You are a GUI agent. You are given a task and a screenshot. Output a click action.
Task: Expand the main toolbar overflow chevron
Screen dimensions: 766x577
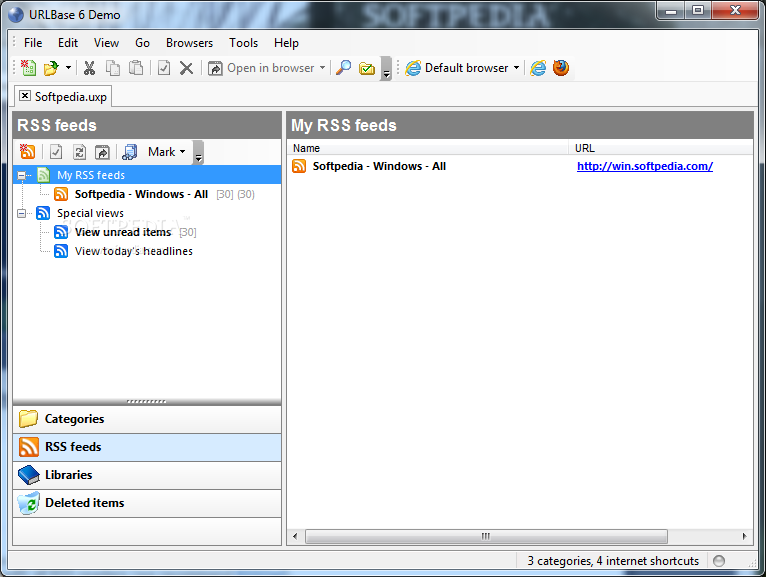pos(386,68)
